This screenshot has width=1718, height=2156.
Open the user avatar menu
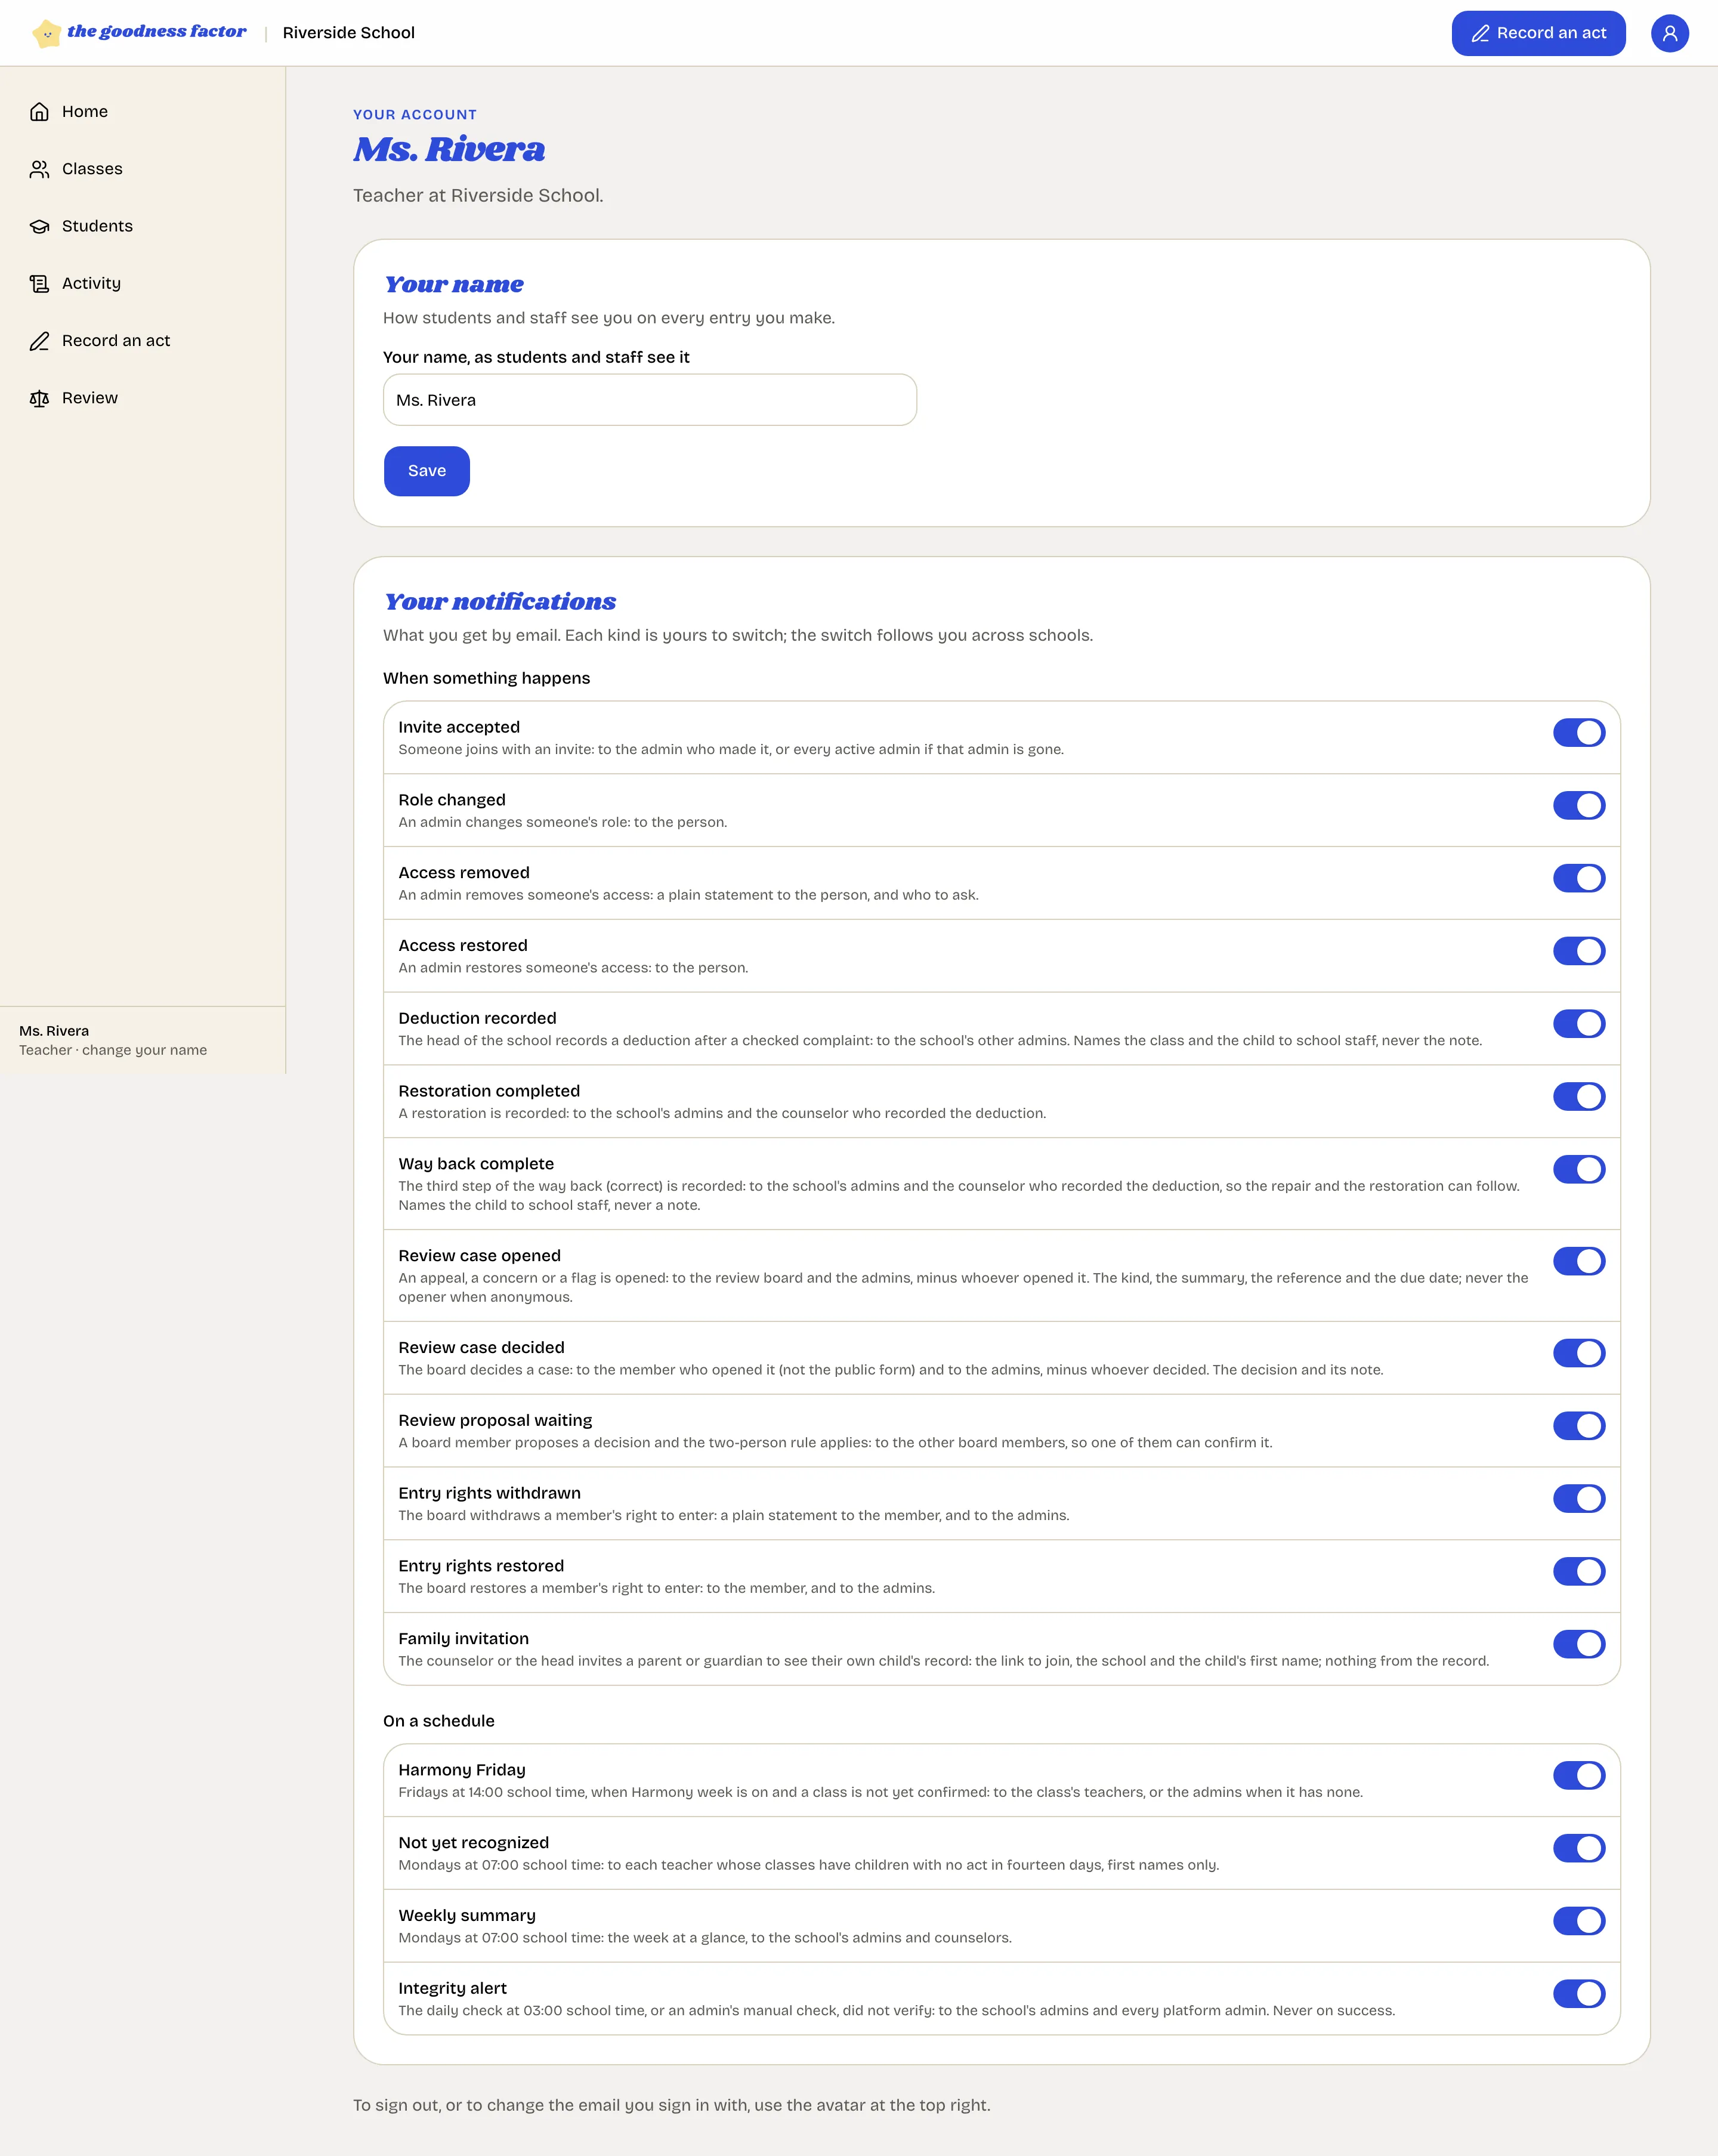coord(1669,33)
